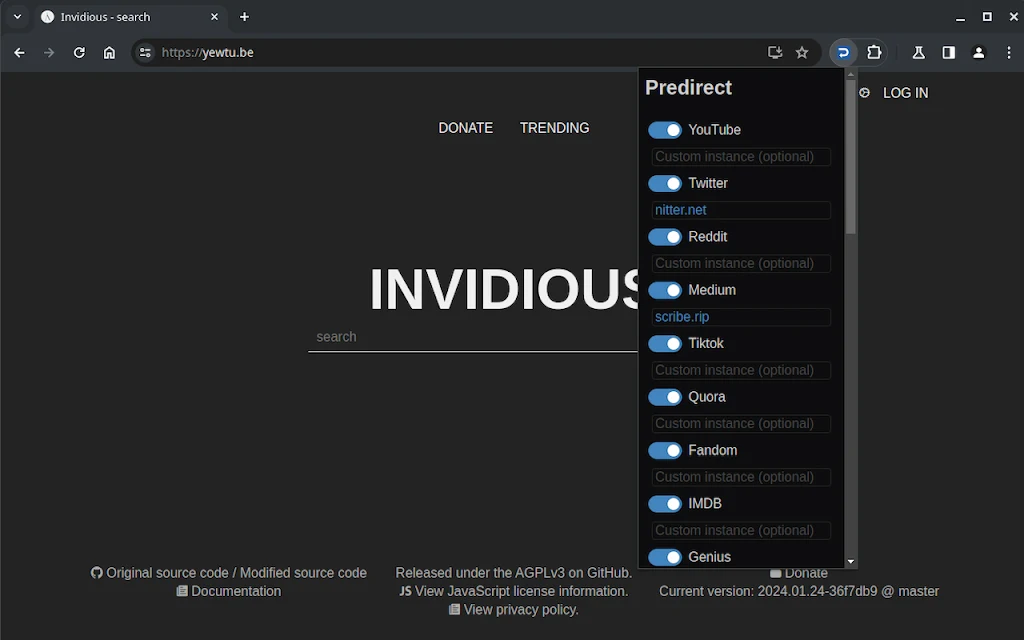Turn off the Reddit redirect switch

(664, 237)
